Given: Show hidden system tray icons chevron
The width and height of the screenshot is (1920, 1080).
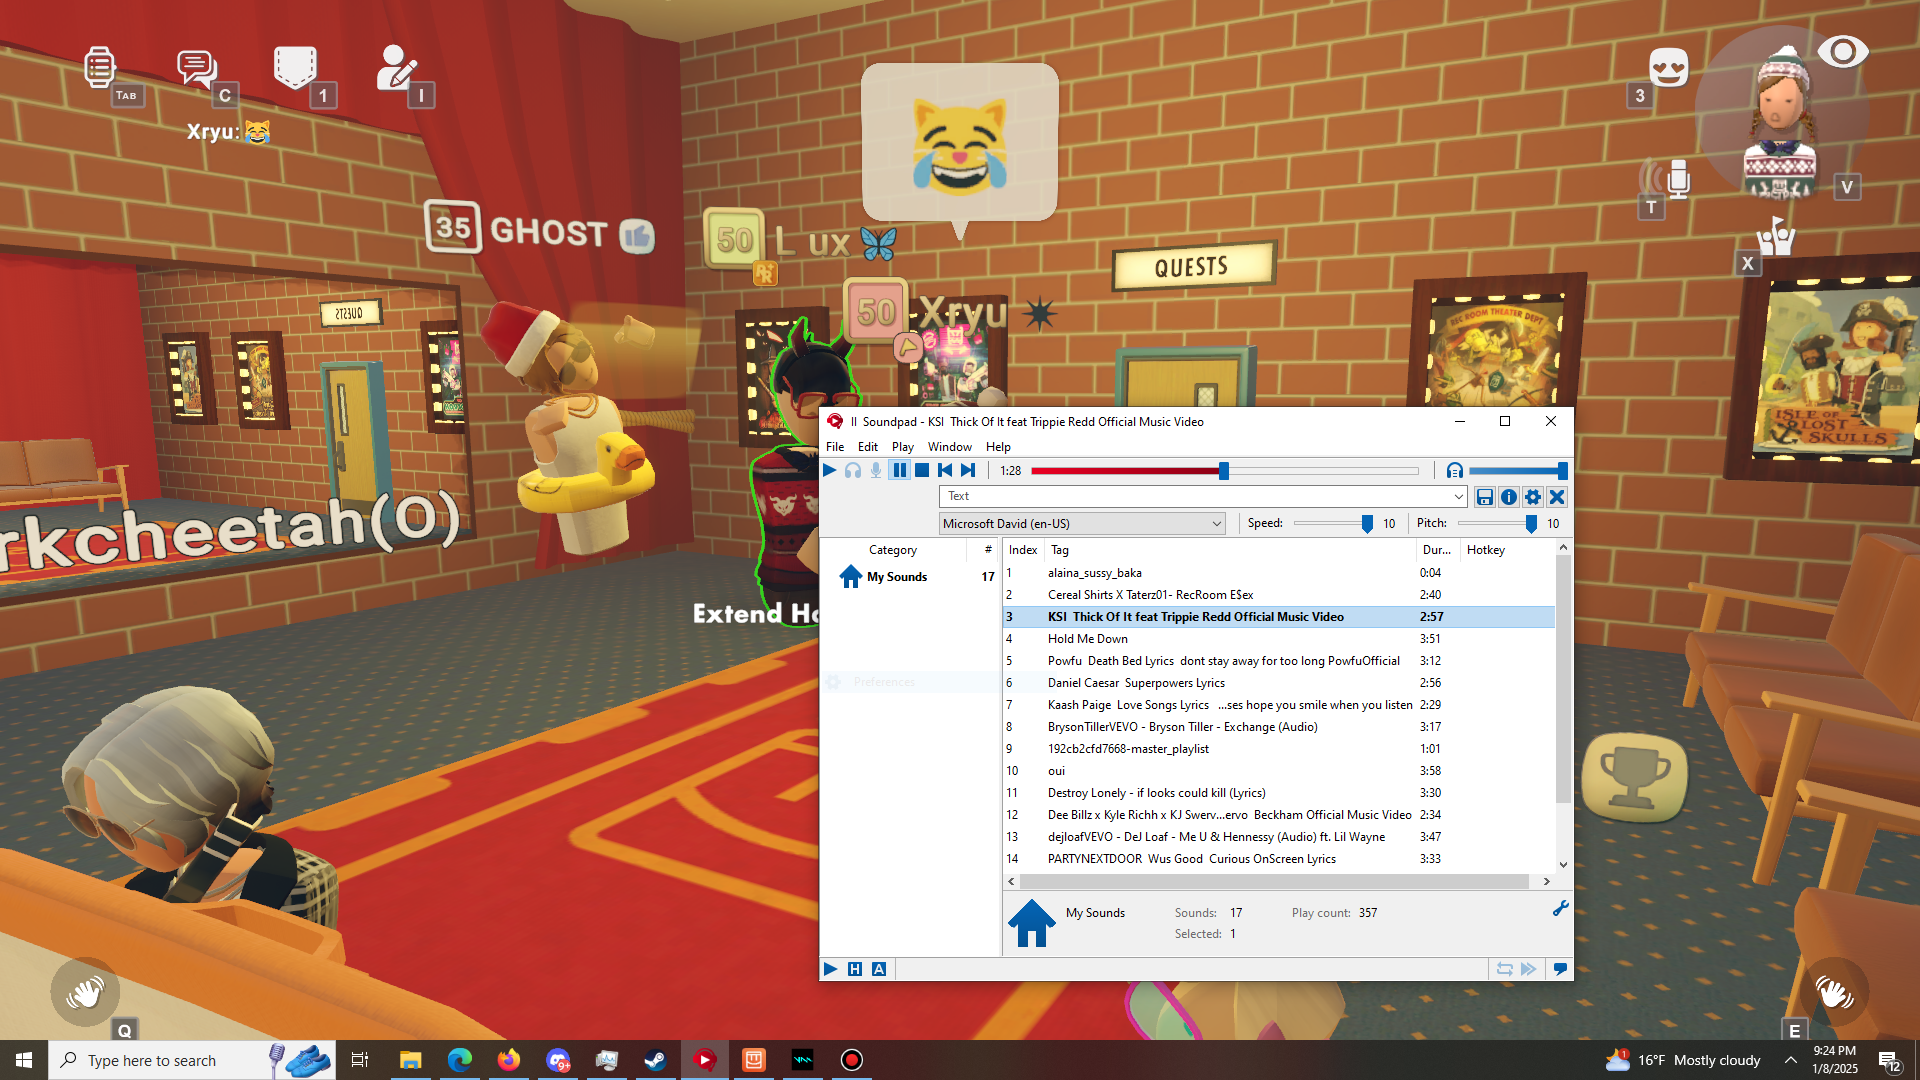Looking at the screenshot, I should tap(1790, 1060).
